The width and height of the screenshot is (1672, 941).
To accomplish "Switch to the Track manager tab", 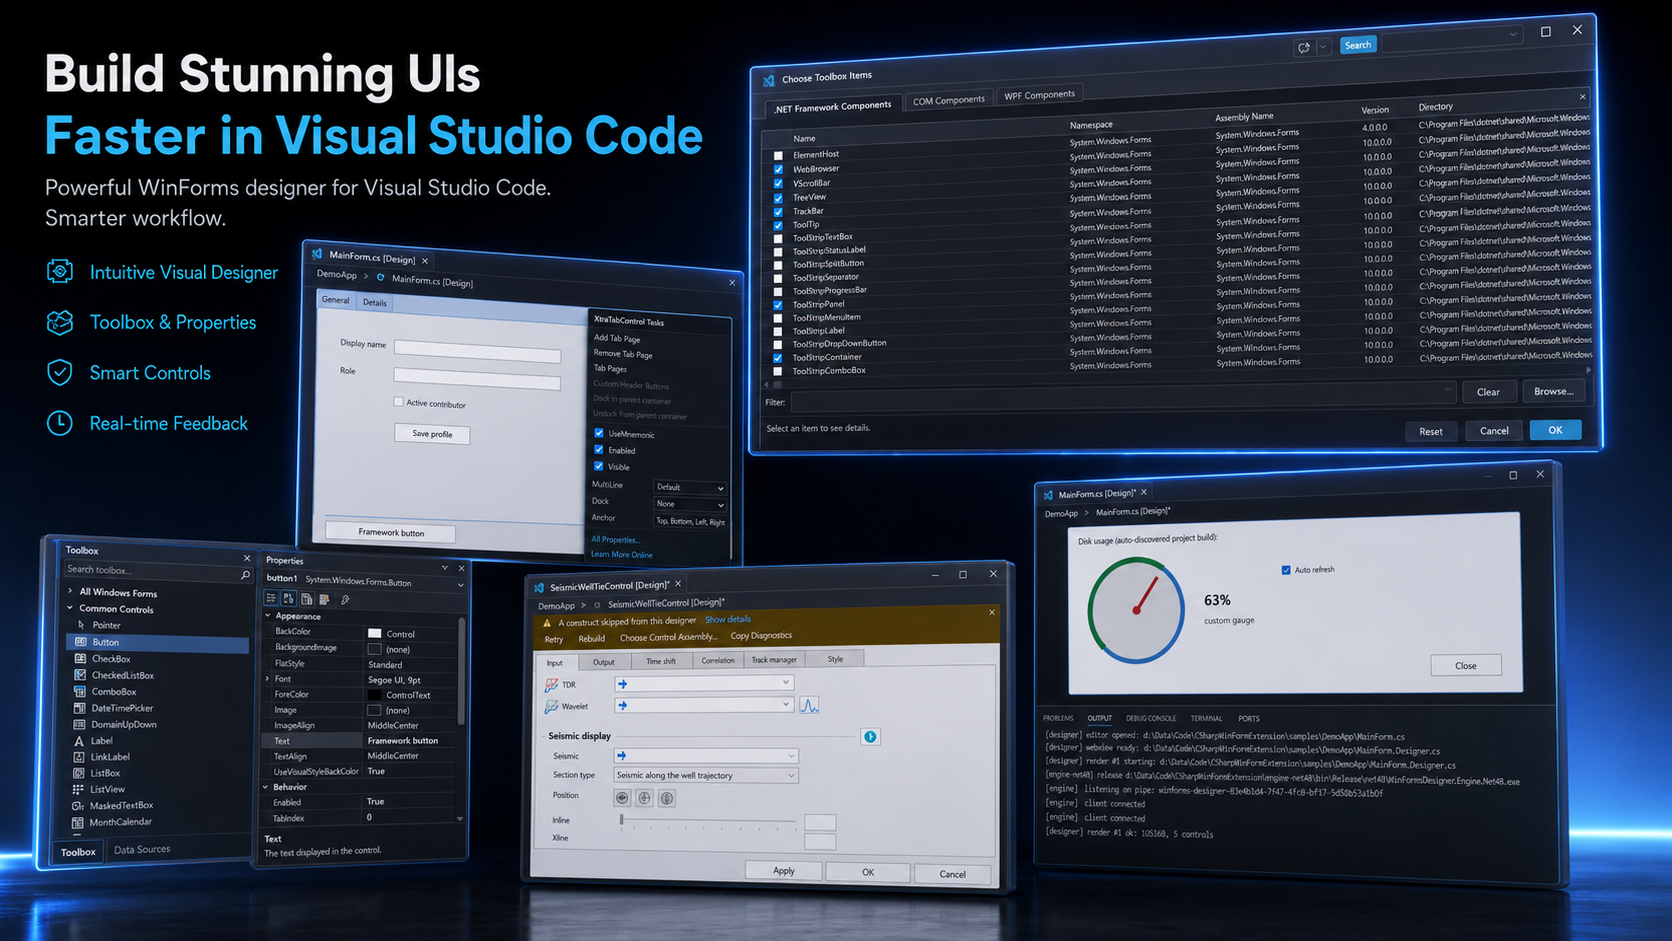I will tap(774, 660).
